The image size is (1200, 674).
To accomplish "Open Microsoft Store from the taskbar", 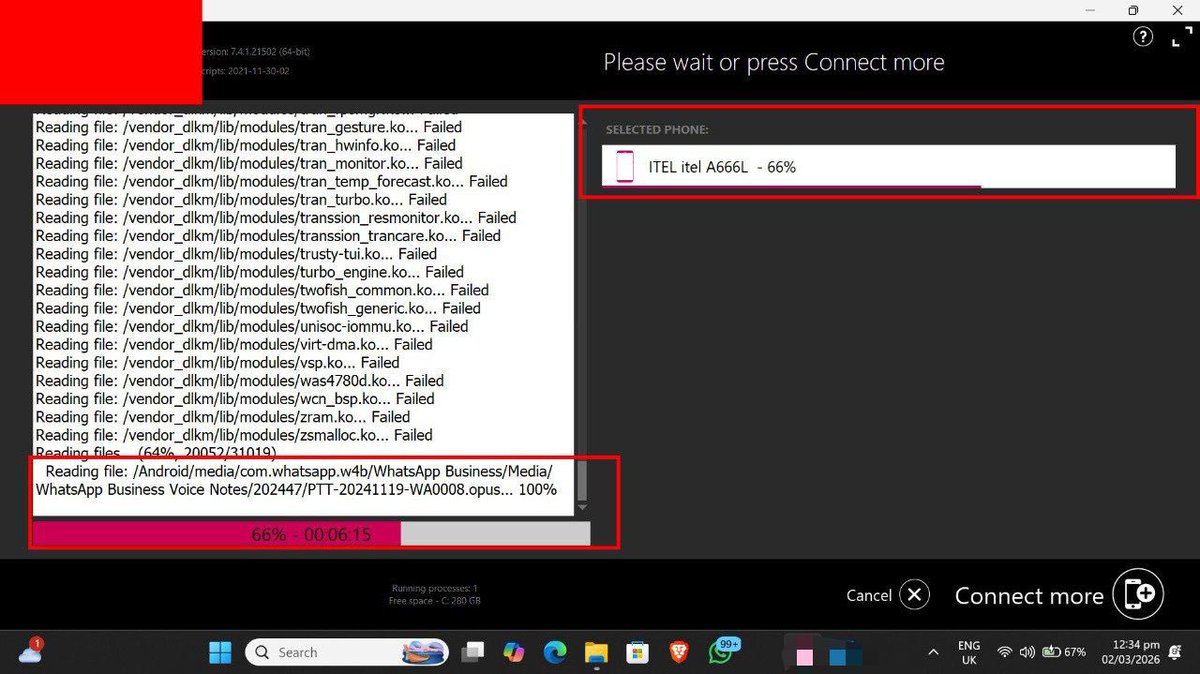I will pyautogui.click(x=637, y=652).
